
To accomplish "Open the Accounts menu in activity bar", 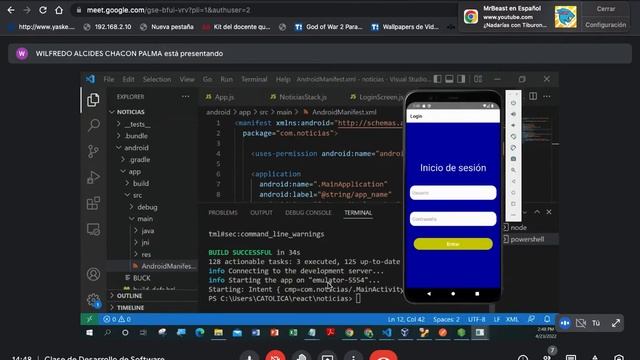I will click(x=93, y=274).
